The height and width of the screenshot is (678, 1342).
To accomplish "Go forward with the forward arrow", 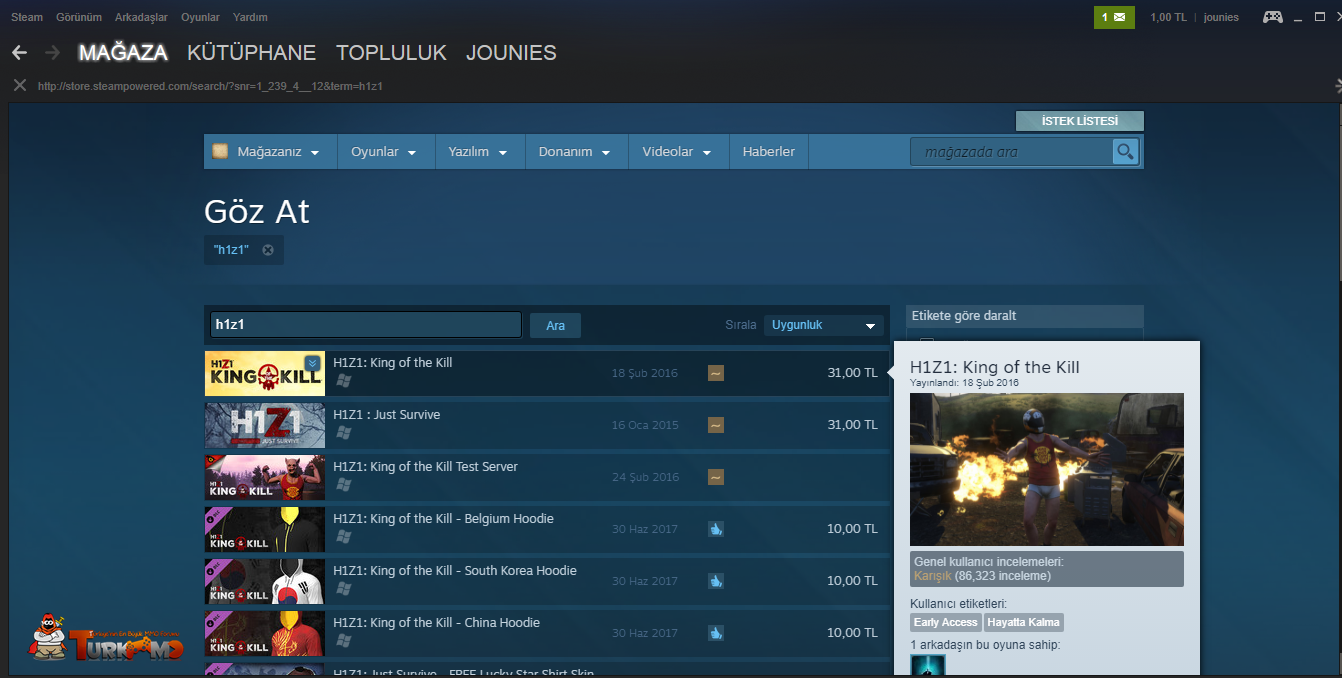I will click(x=52, y=52).
